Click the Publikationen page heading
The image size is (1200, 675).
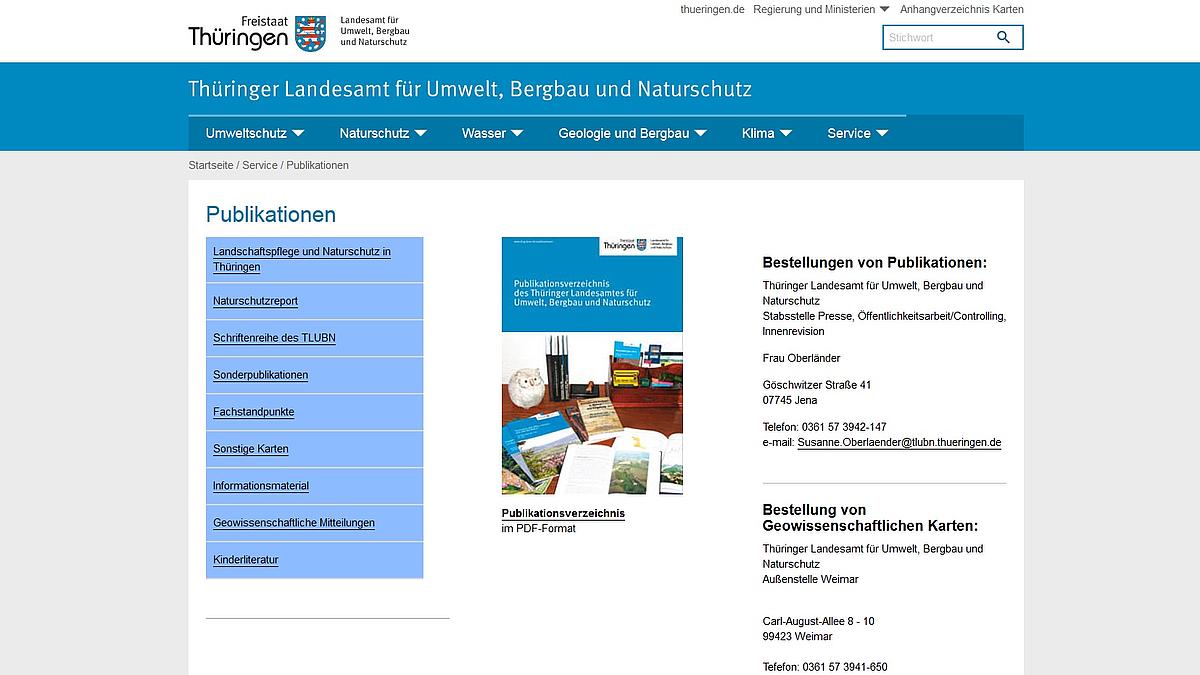tap(271, 214)
